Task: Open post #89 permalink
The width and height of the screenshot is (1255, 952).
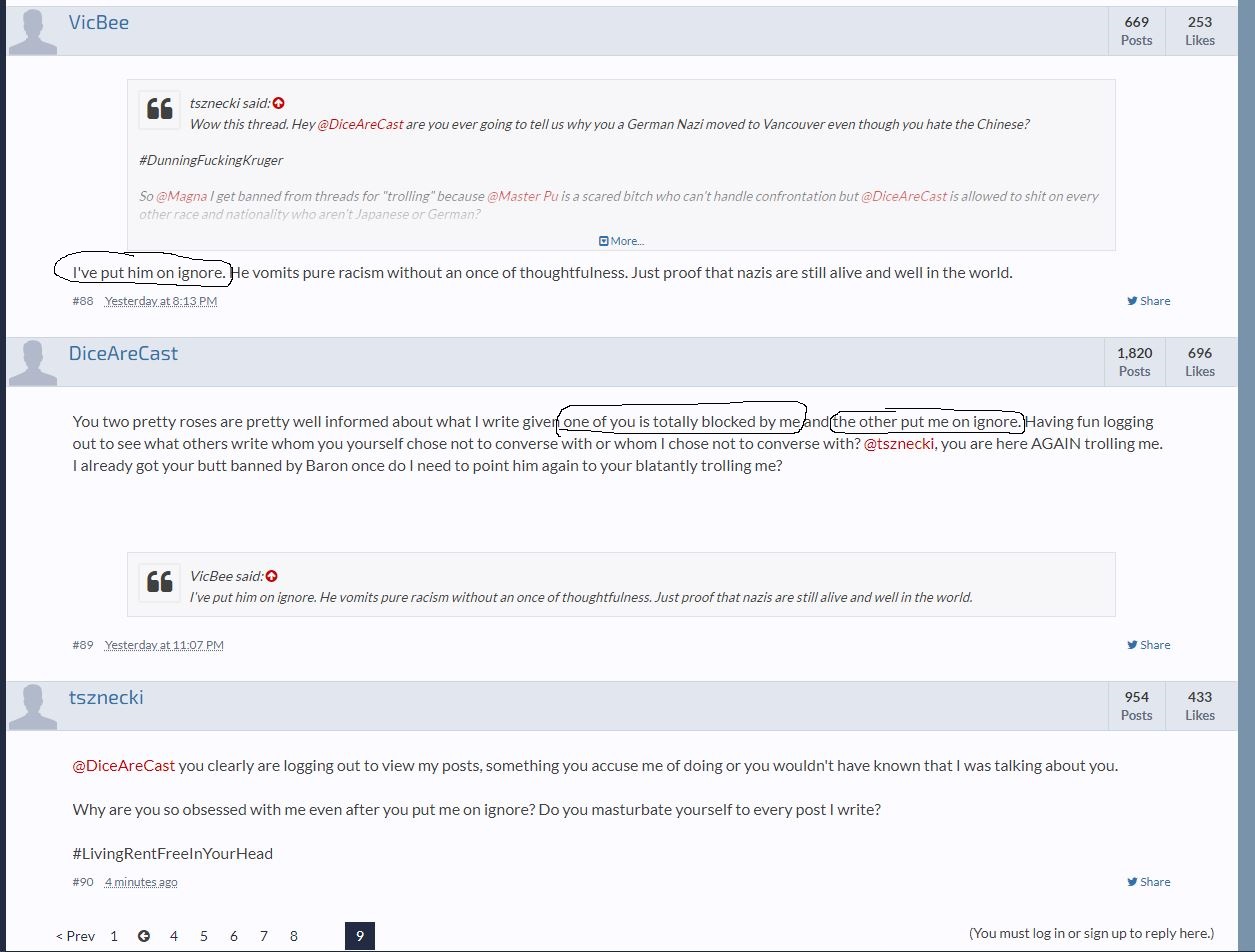Action: click(82, 645)
